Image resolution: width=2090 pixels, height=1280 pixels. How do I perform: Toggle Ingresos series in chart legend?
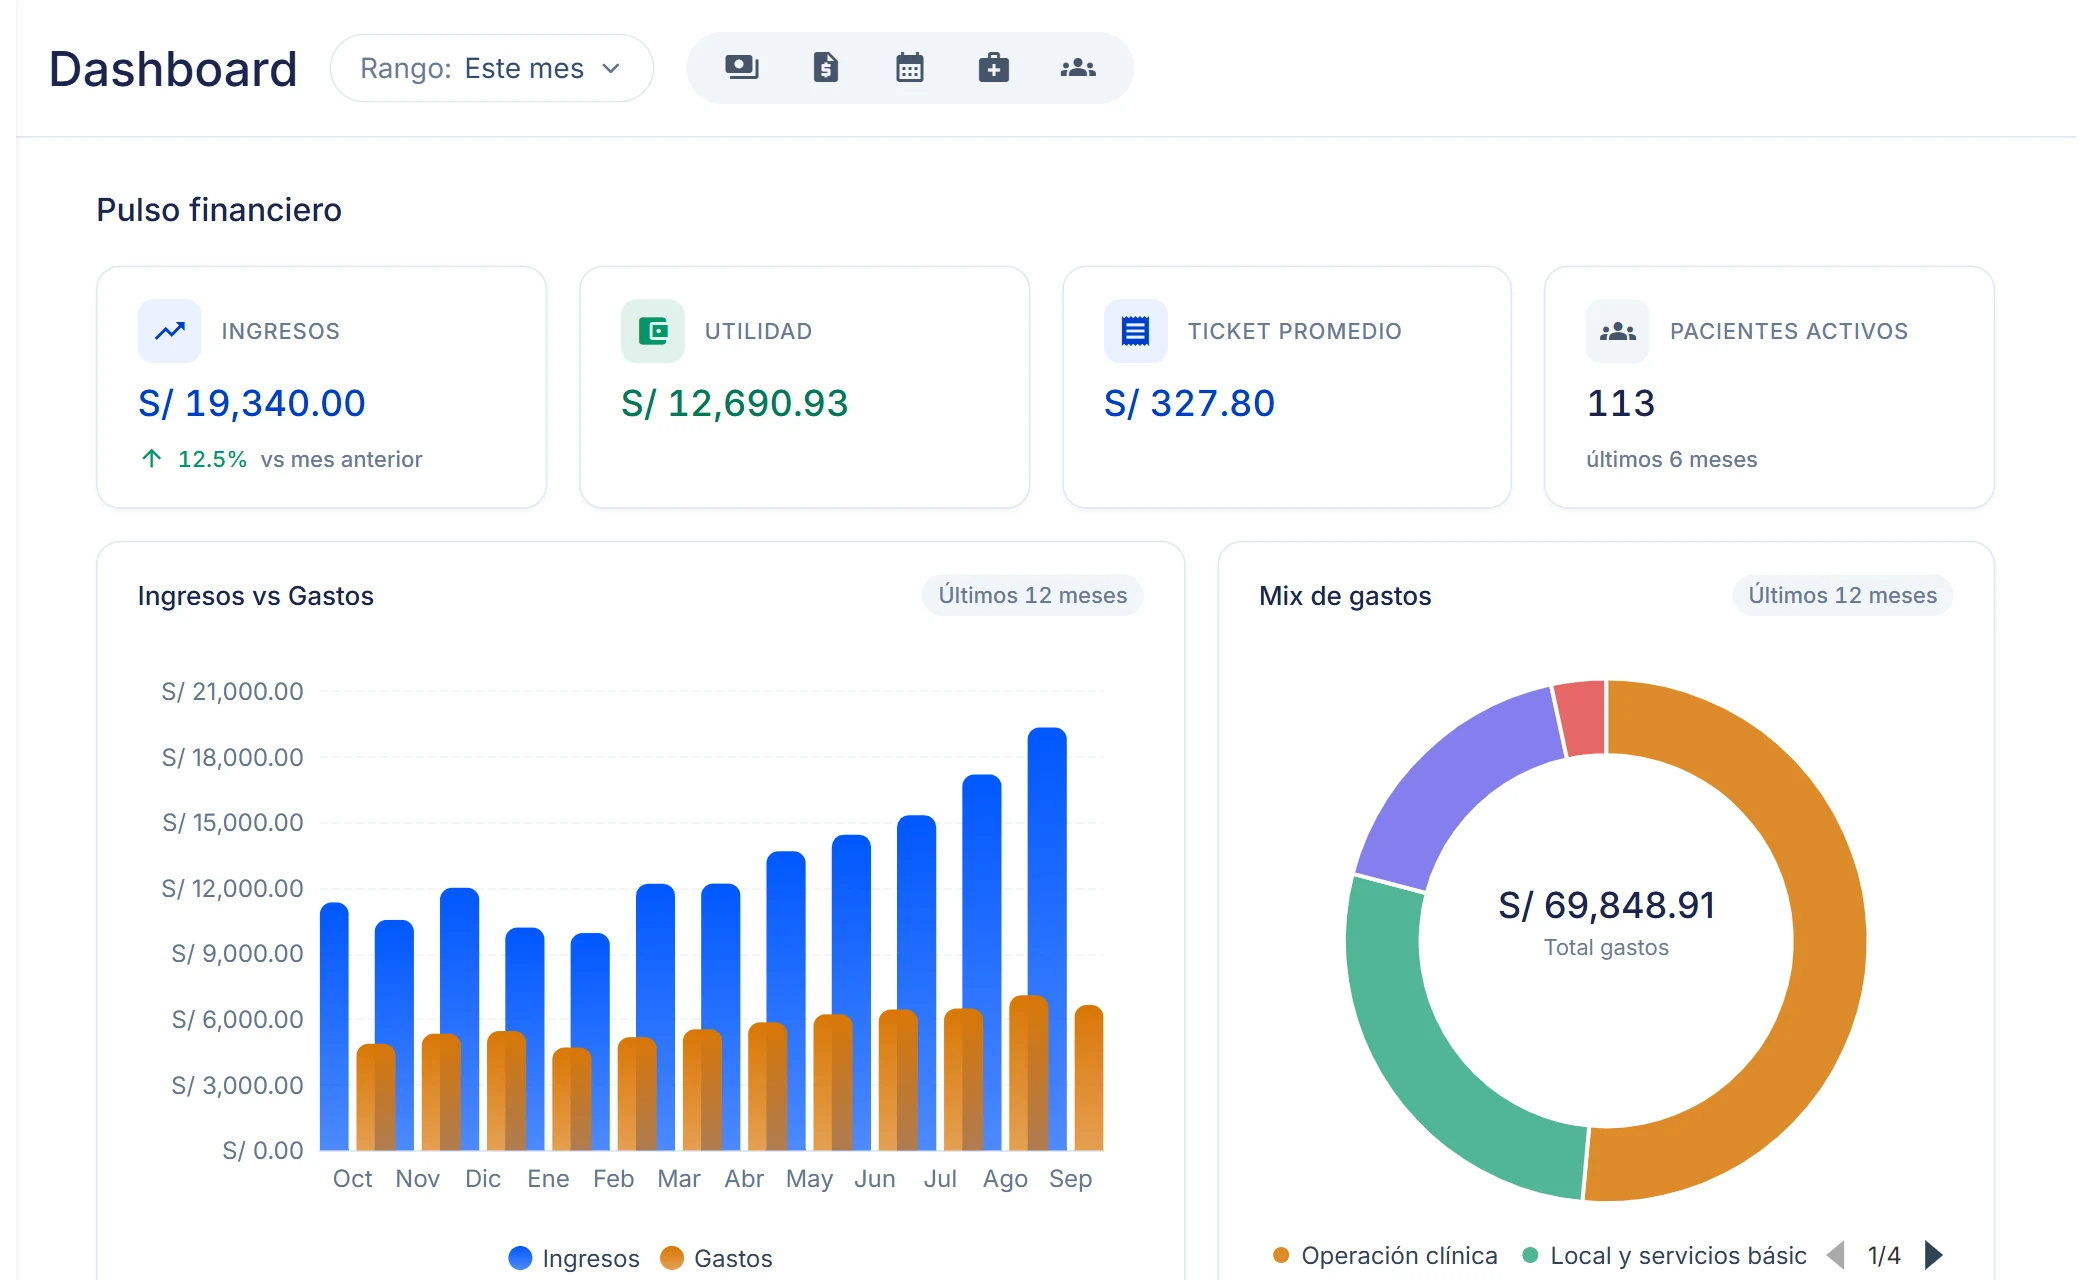574,1258
